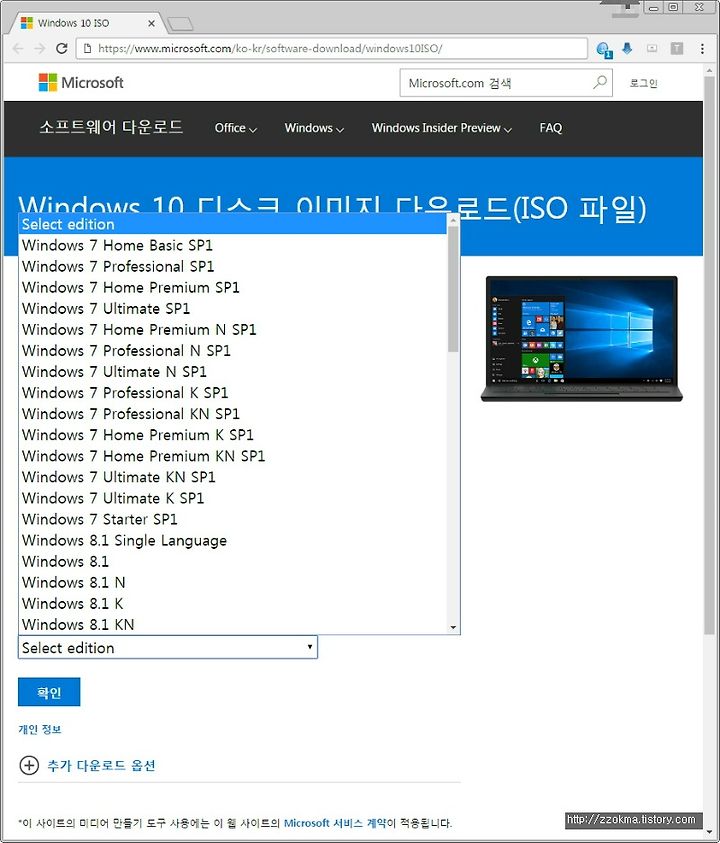The width and height of the screenshot is (720, 843).
Task: Click the page icon in the address bar
Action: coord(87,49)
